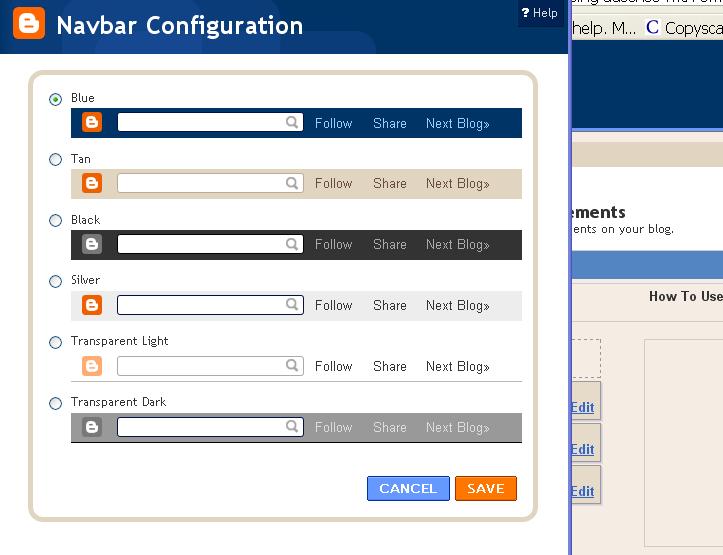The height and width of the screenshot is (555, 723).
Task: Click search magnifier in Tan navbar preview
Action: click(292, 183)
